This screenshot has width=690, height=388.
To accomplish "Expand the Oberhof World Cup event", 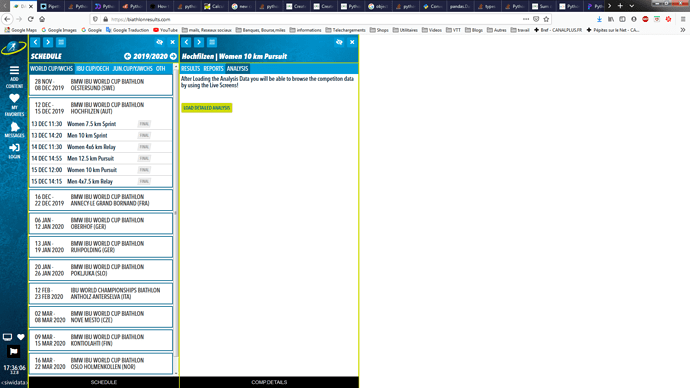I will pyautogui.click(x=101, y=223).
